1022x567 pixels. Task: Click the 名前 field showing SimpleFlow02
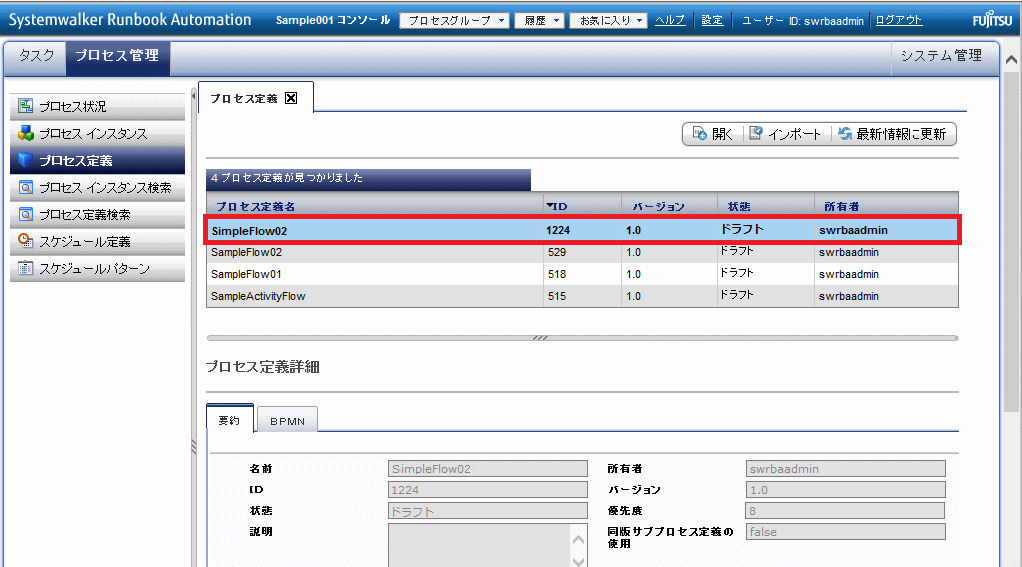coord(488,469)
